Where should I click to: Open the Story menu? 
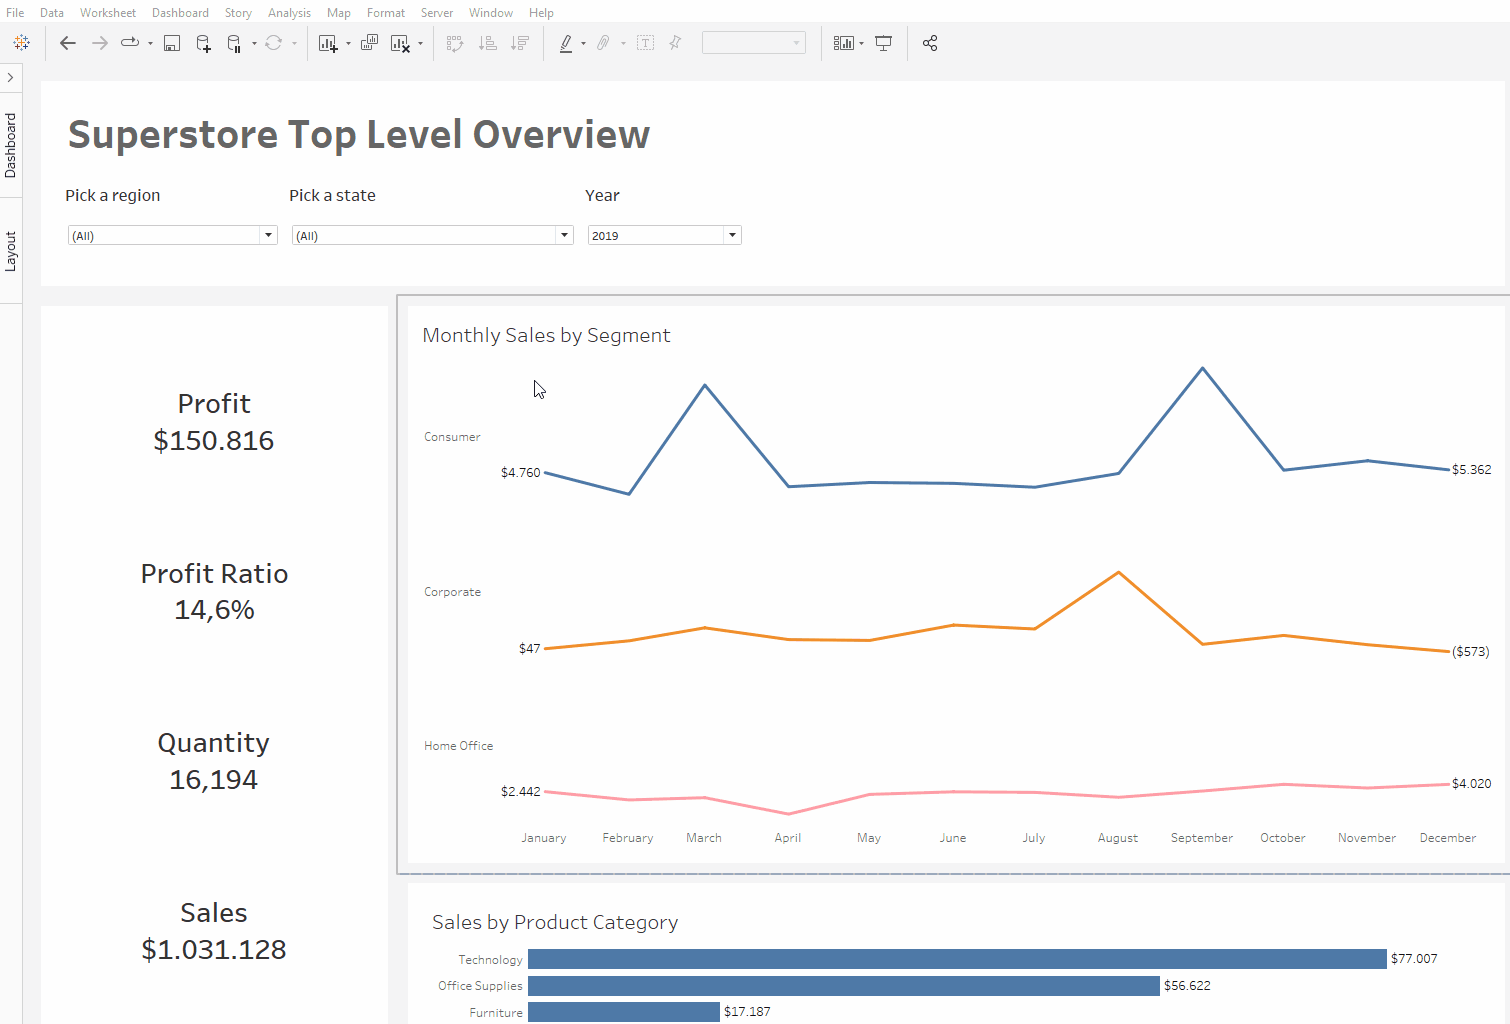point(238,13)
